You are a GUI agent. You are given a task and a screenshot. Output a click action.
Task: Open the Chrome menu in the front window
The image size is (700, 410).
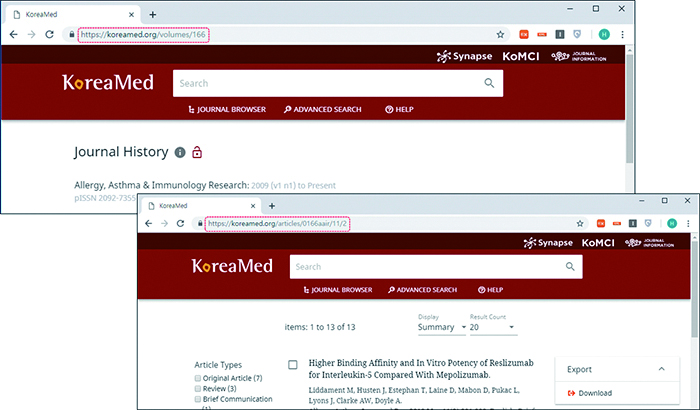click(688, 223)
